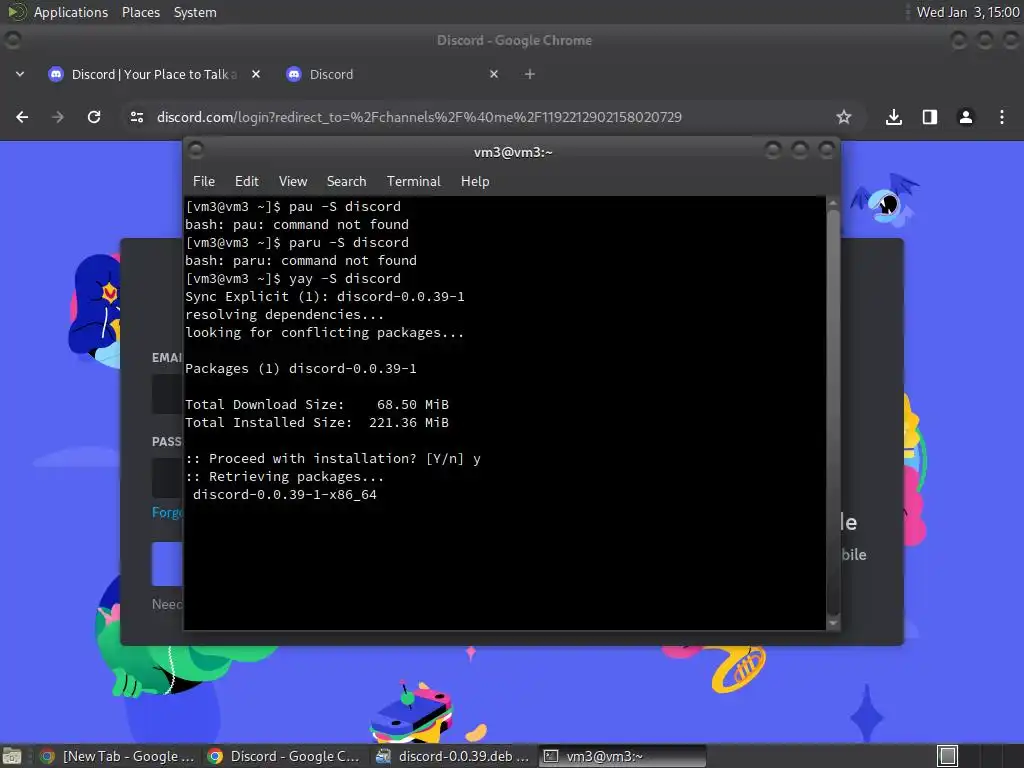
Task: Click Chrome window menu button at top-left
Action: point(12,40)
